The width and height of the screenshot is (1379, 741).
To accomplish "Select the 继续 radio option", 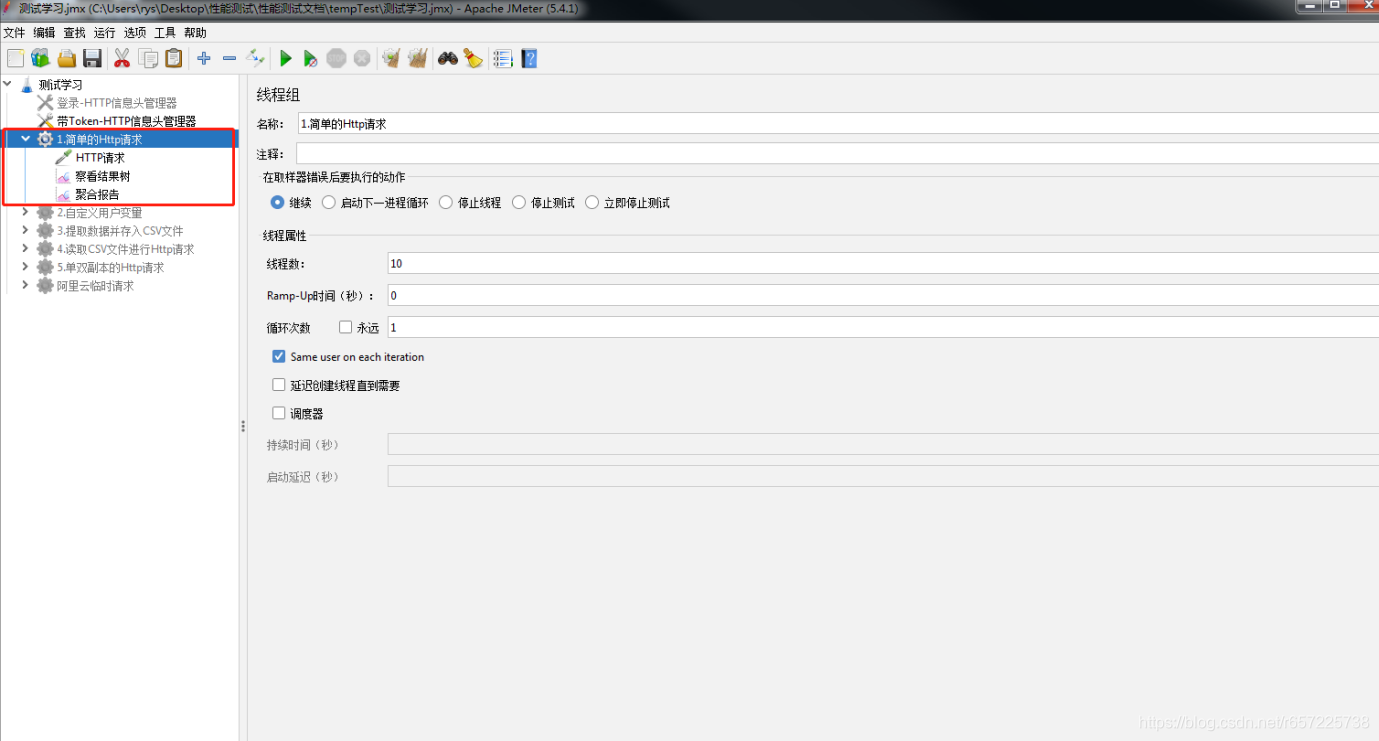I will [278, 202].
